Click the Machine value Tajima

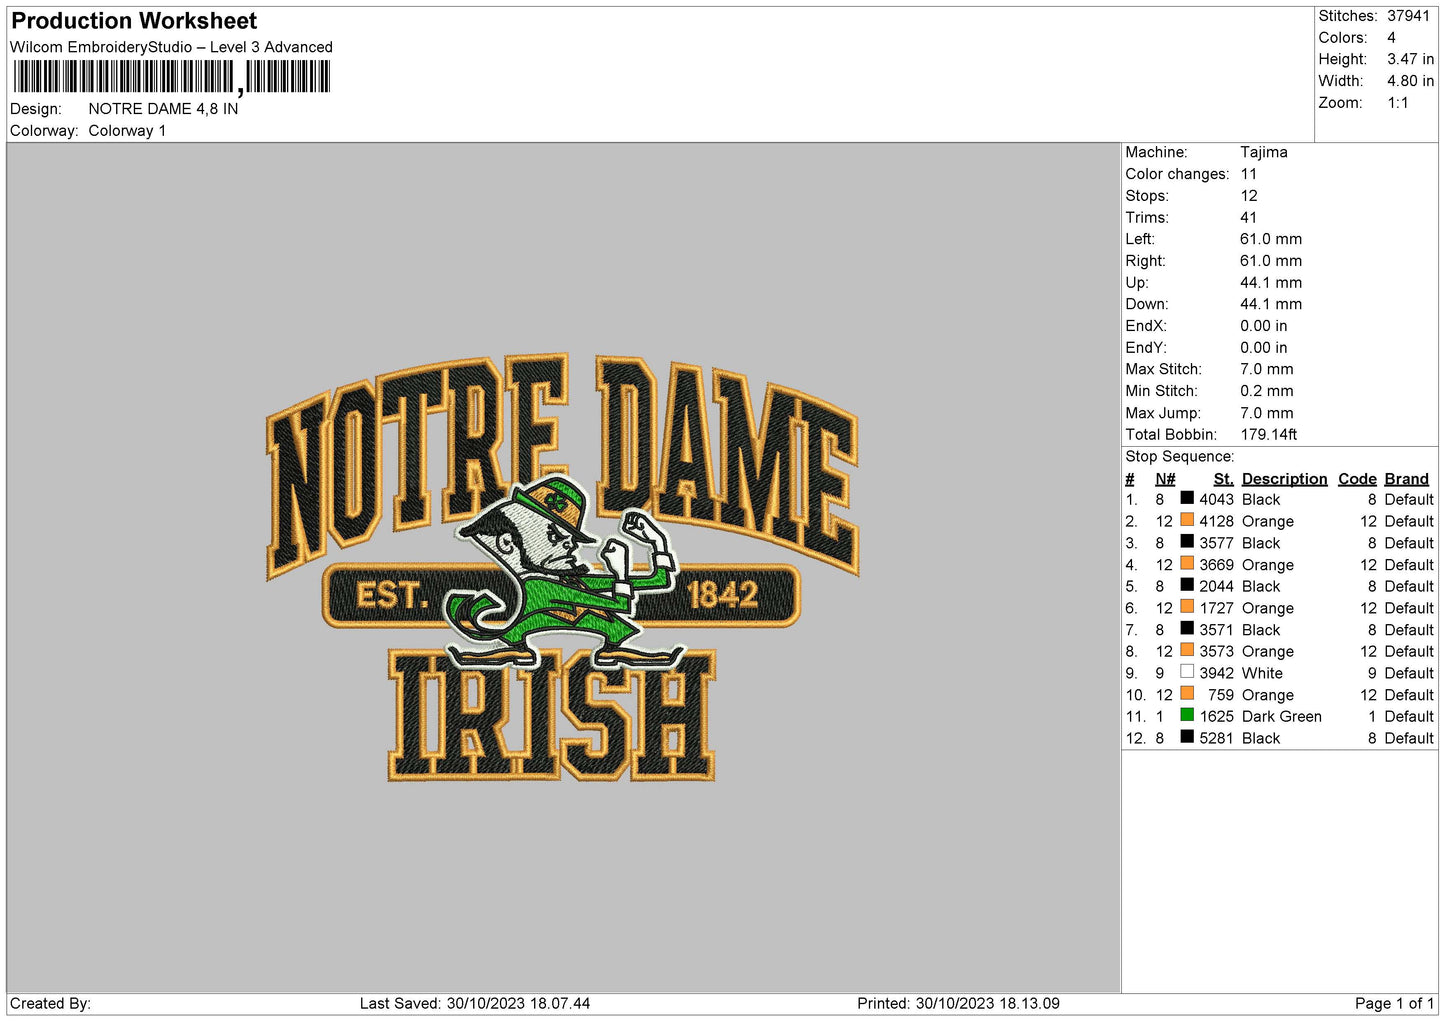[x=1264, y=152]
